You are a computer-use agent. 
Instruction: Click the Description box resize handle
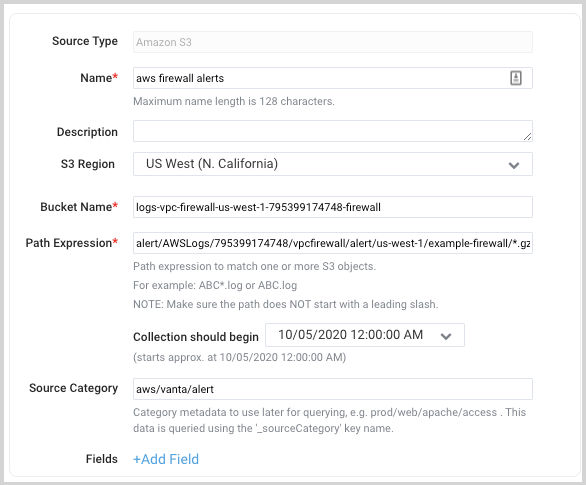click(x=527, y=137)
